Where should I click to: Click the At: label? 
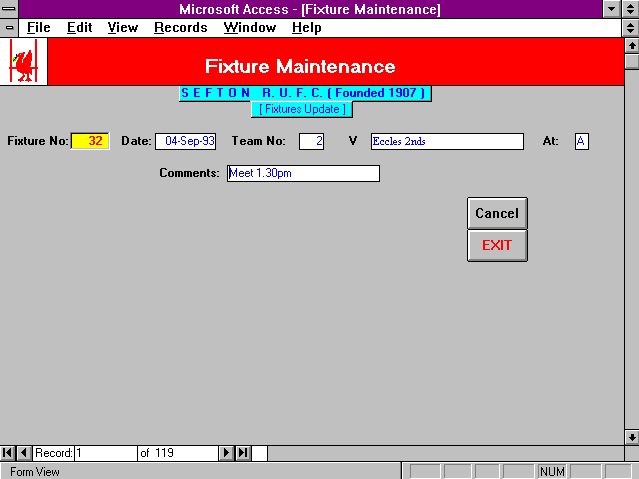(x=551, y=141)
